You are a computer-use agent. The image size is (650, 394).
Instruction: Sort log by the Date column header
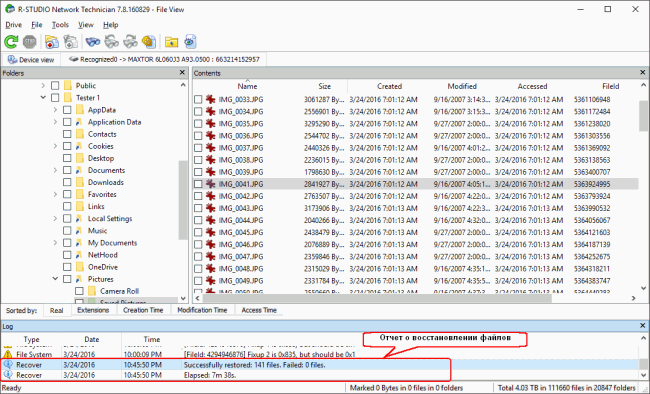[92, 339]
